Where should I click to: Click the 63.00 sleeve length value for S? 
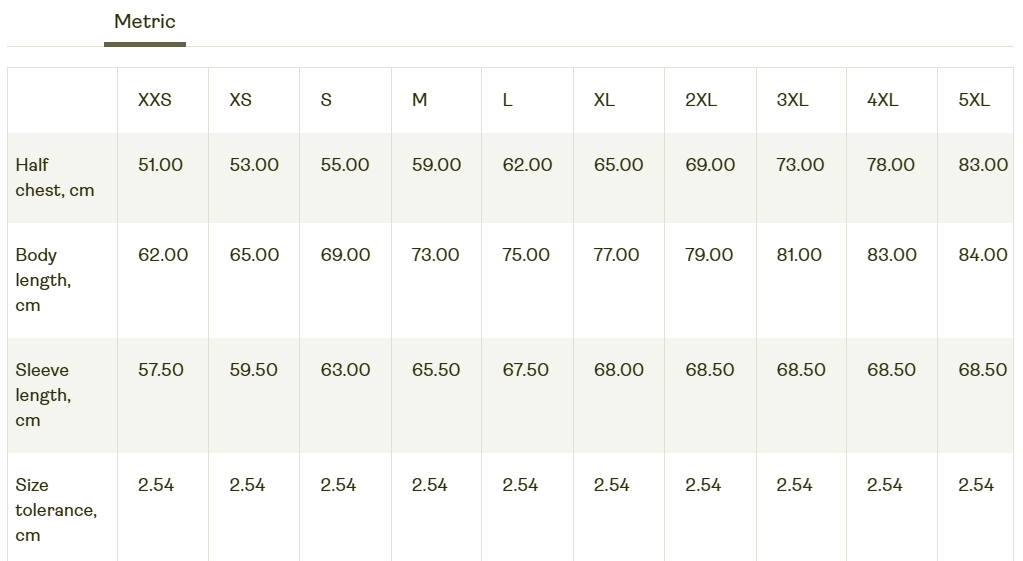pos(345,370)
